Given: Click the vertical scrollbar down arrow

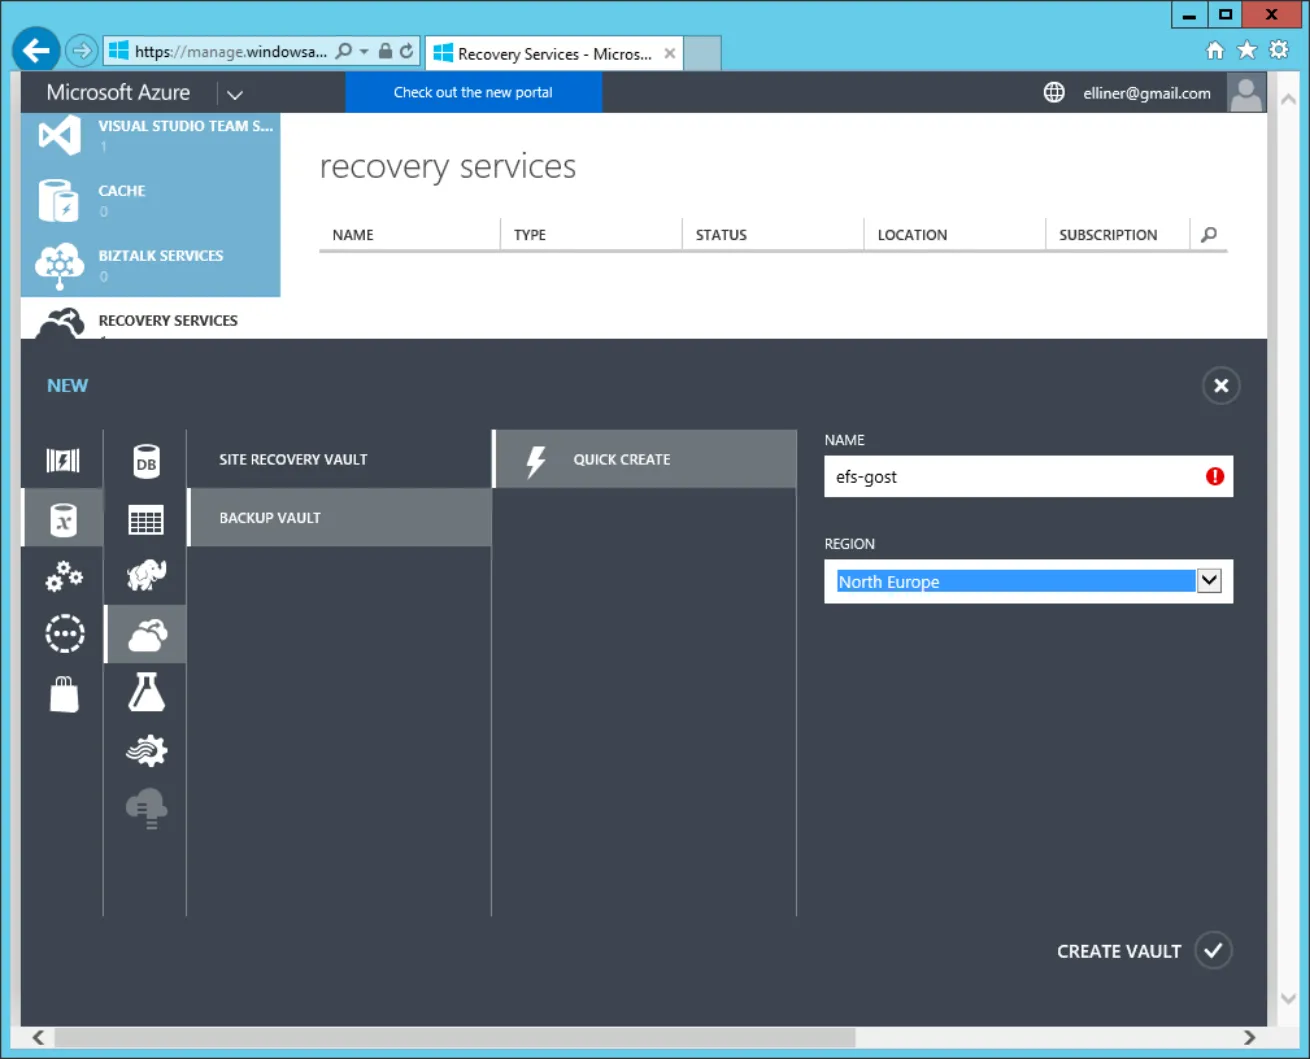Looking at the screenshot, I should coord(1288,998).
